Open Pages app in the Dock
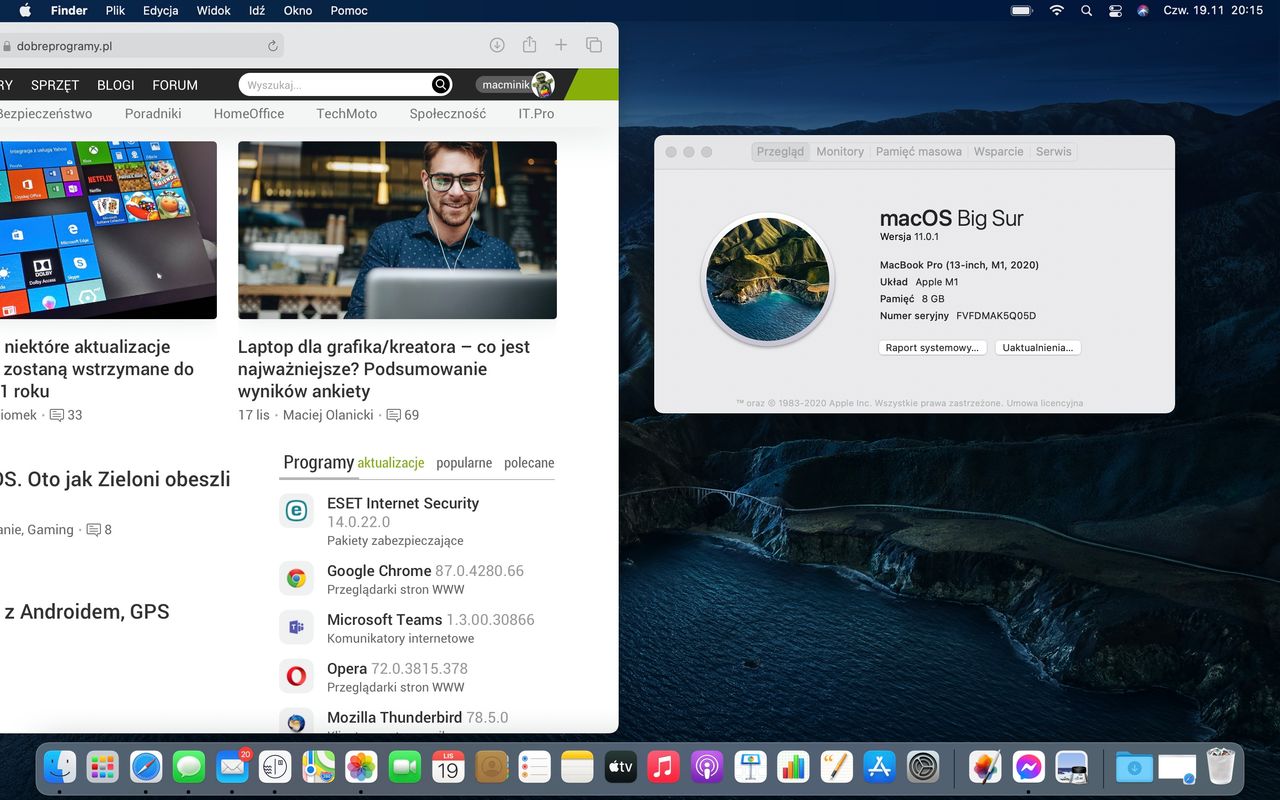The height and width of the screenshot is (800, 1280). pos(836,767)
